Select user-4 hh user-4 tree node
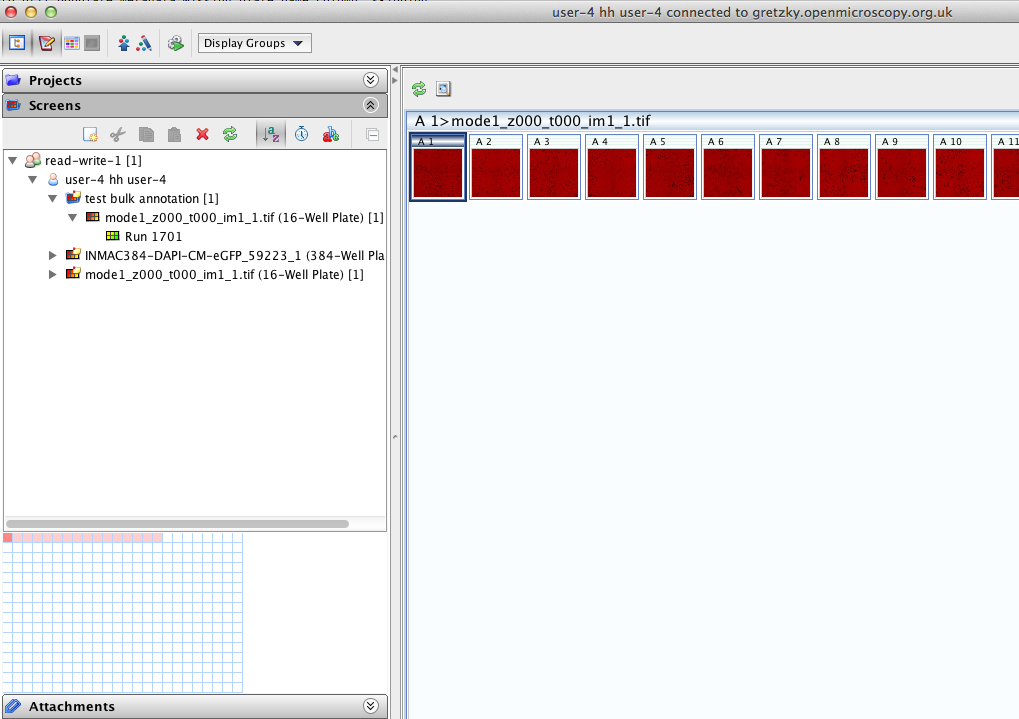The width and height of the screenshot is (1019, 719). coord(115,180)
